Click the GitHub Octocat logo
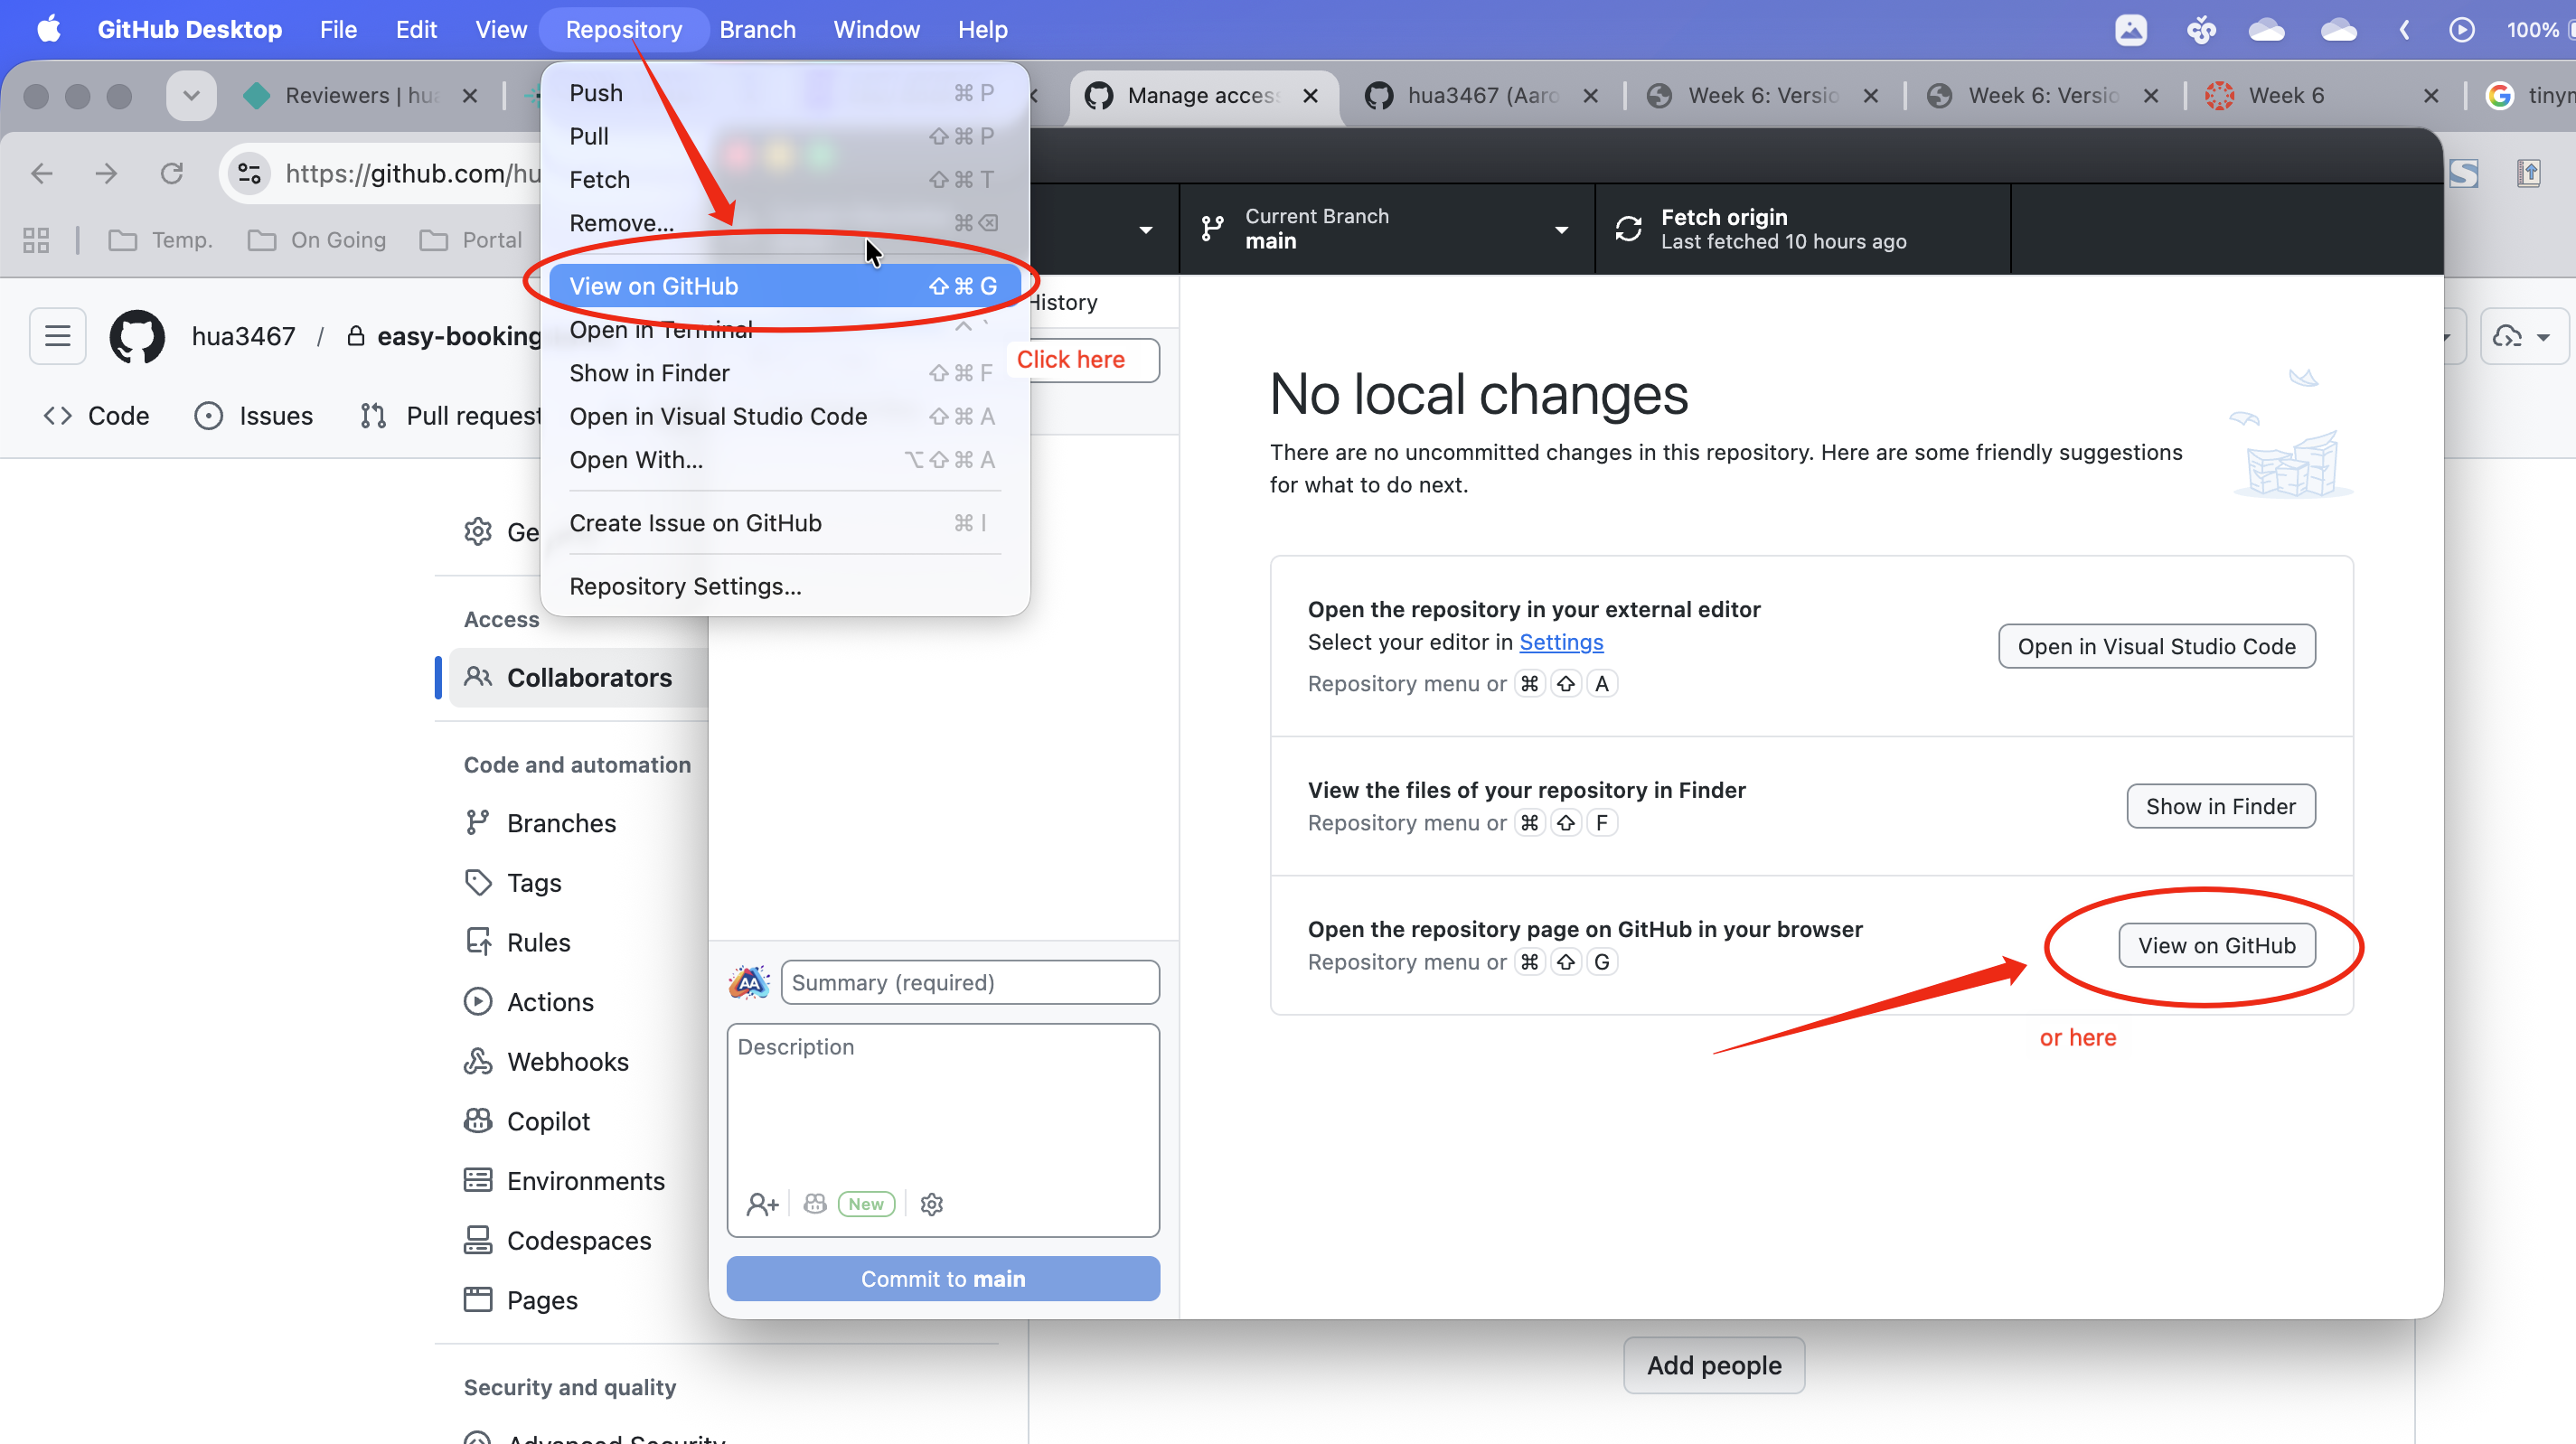Image resolution: width=2576 pixels, height=1444 pixels. coord(137,335)
